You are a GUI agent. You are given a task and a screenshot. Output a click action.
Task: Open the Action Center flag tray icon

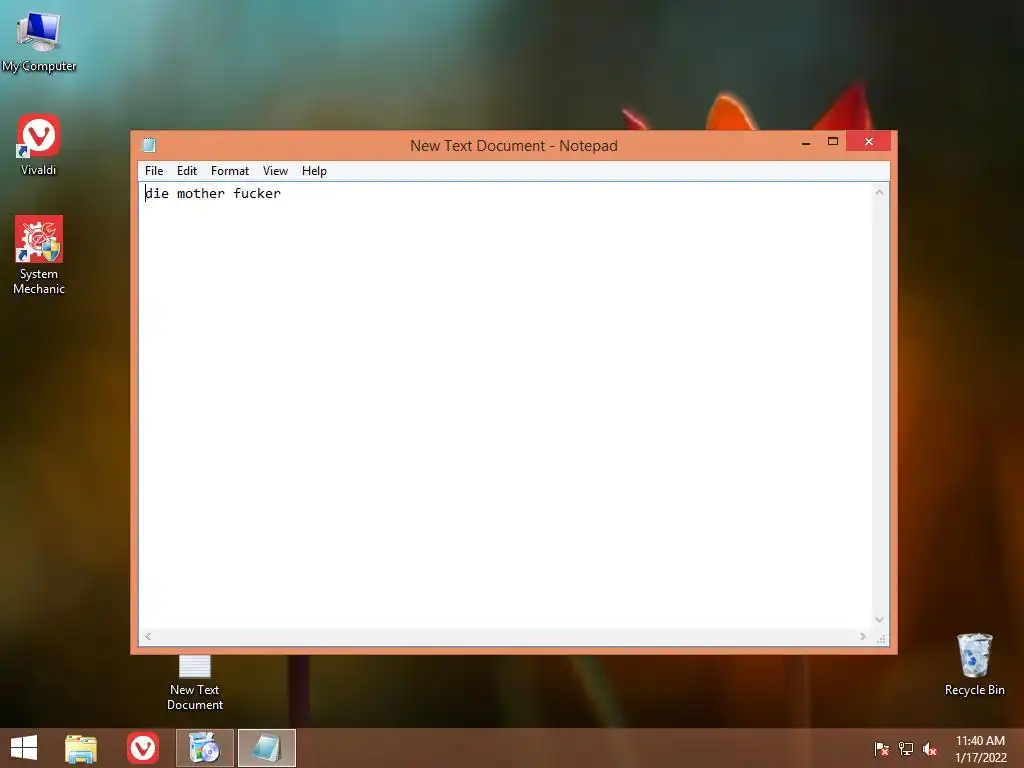[881, 749]
